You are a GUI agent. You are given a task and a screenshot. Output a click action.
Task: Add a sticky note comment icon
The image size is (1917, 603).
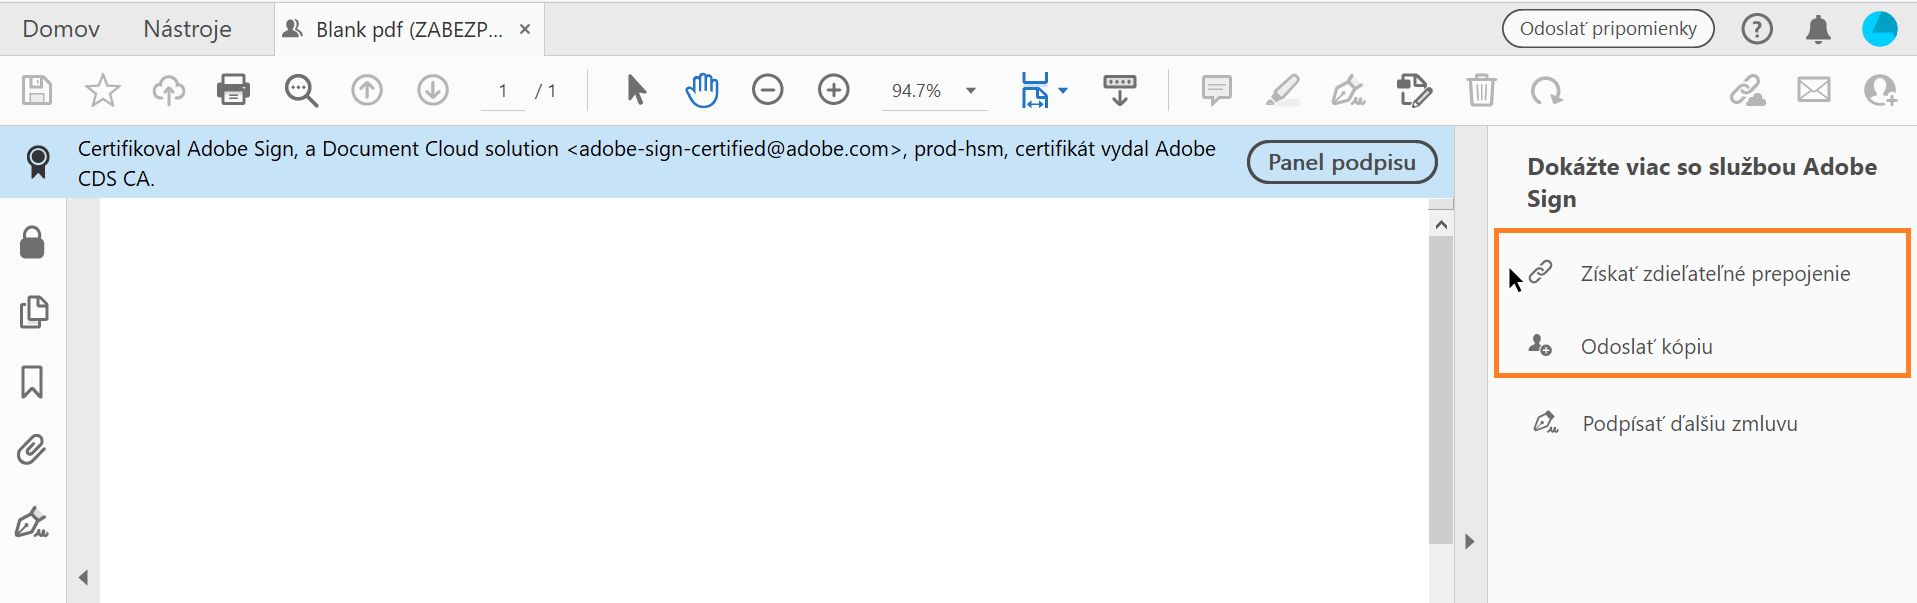pos(1216,91)
